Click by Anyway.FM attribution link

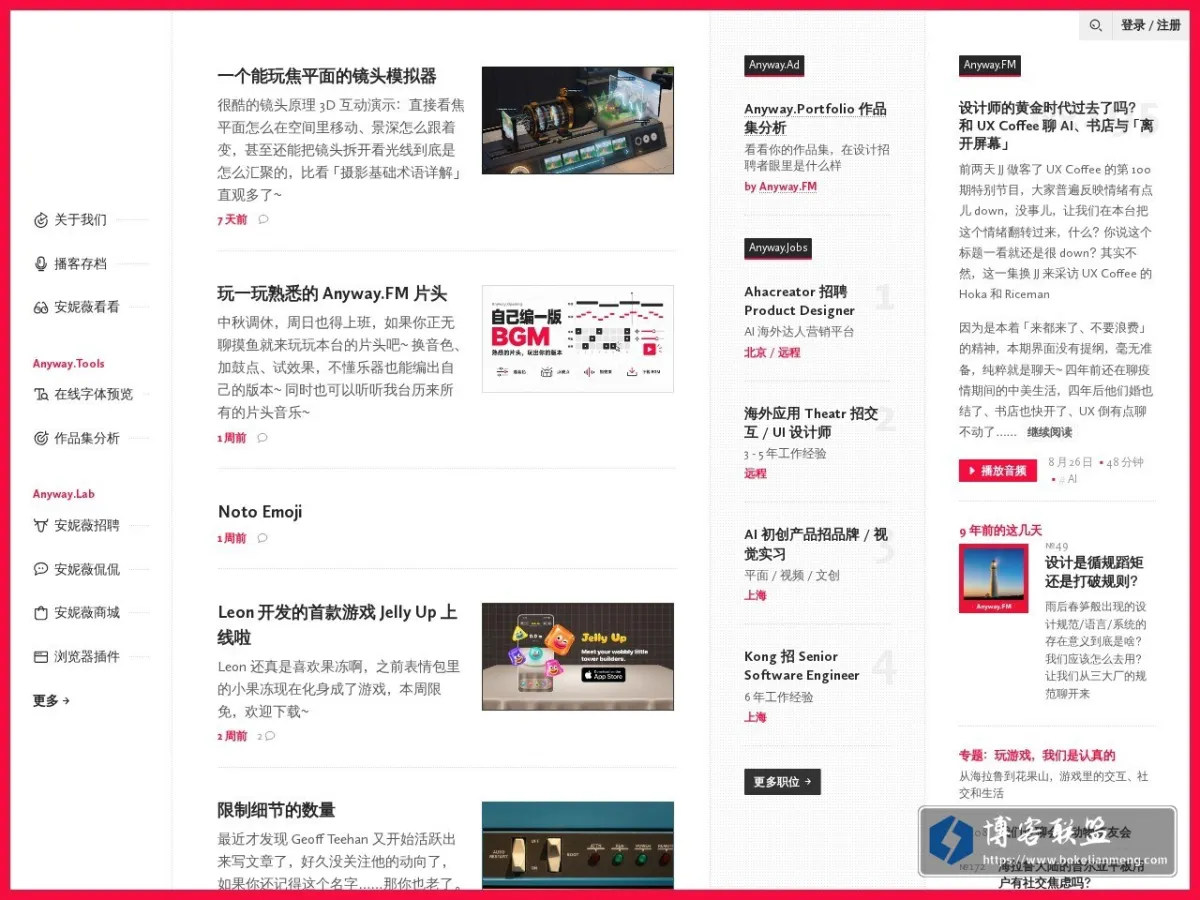[x=780, y=187]
